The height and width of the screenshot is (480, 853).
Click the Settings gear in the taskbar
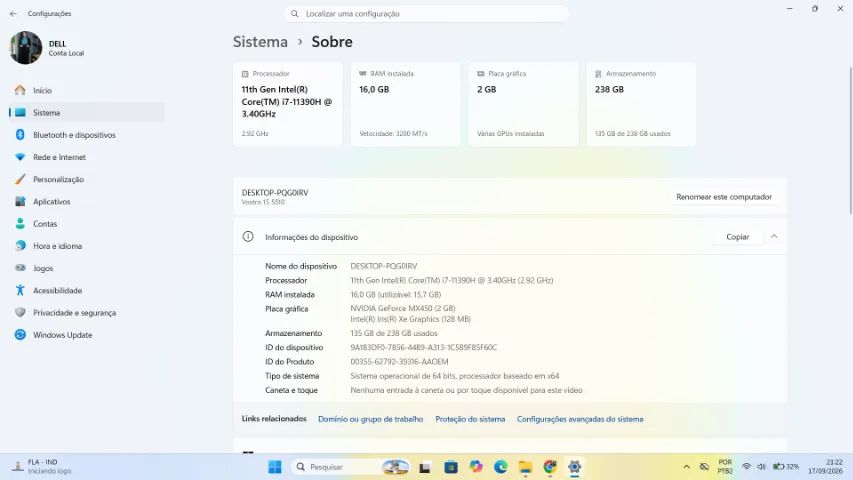coord(574,467)
